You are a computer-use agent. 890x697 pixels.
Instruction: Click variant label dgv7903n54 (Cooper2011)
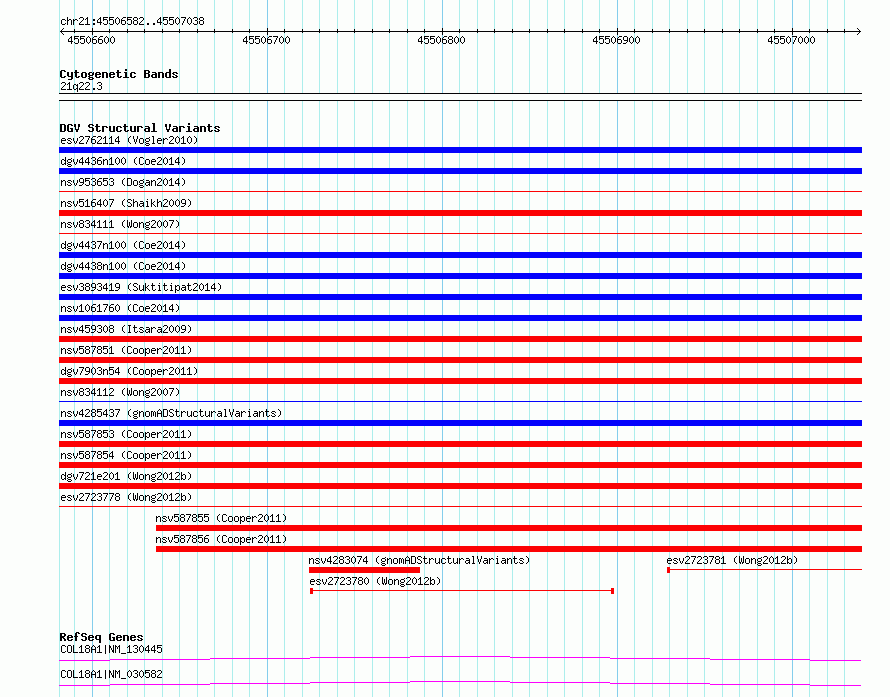tap(129, 371)
